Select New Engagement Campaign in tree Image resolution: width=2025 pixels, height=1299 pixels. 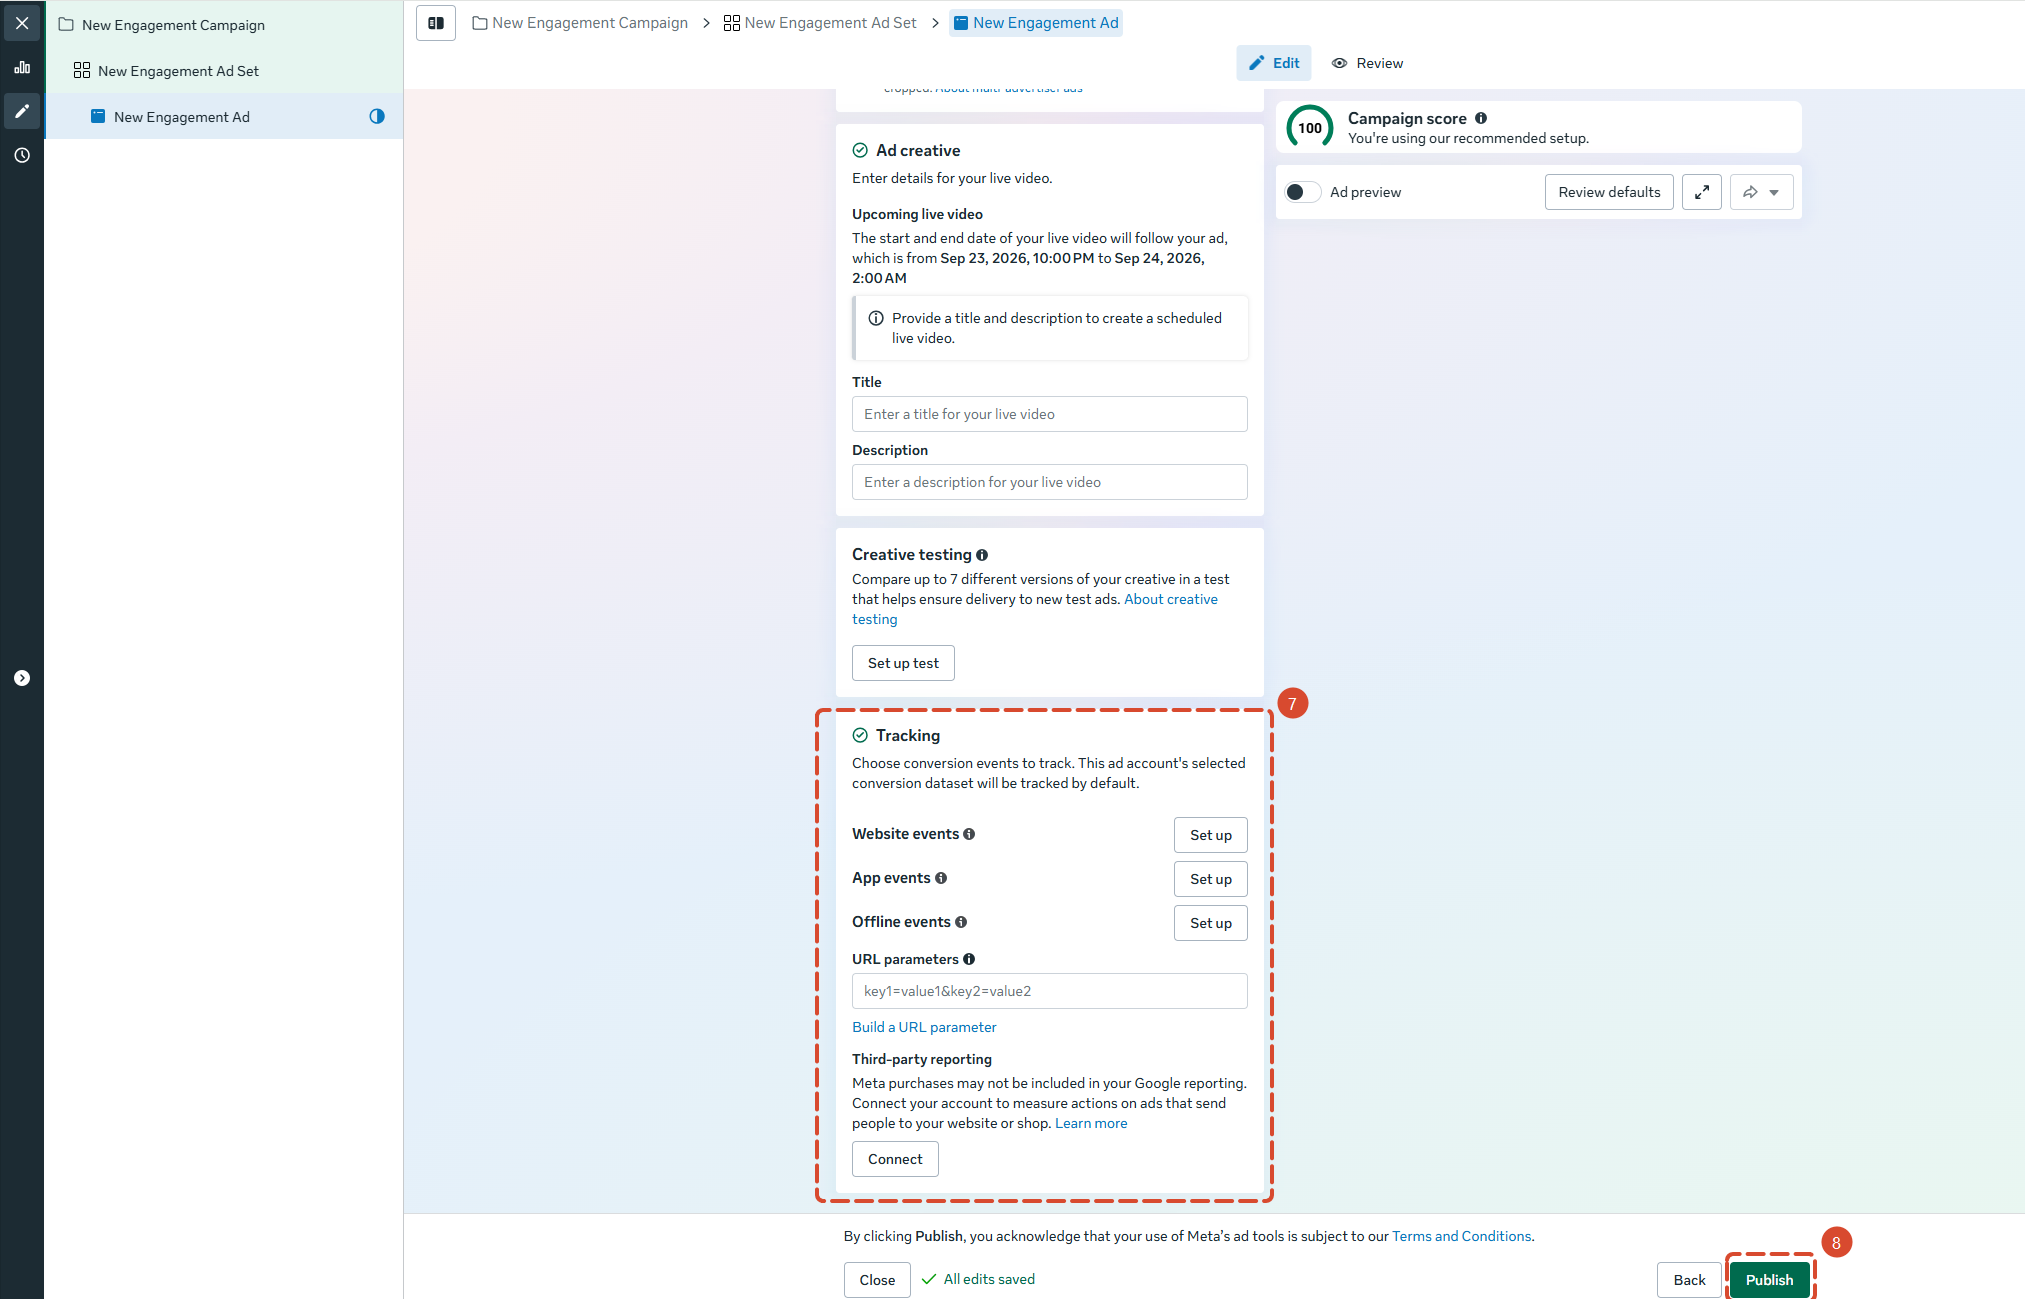coord(223,24)
